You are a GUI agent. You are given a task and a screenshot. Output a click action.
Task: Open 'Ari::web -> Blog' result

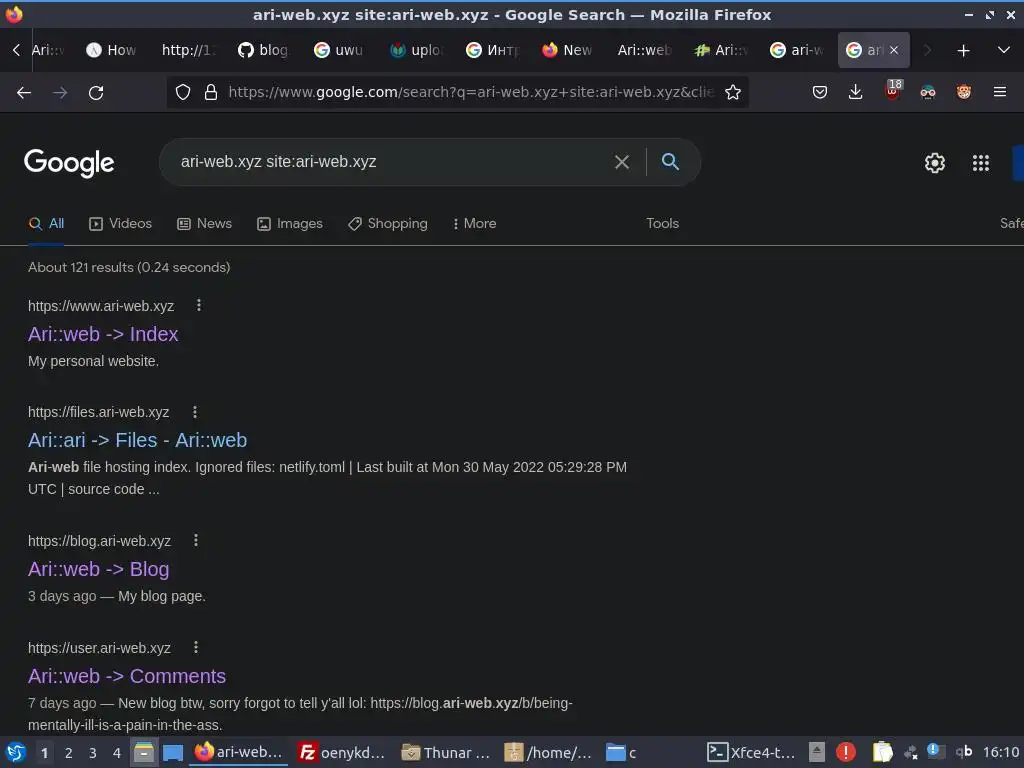99,569
